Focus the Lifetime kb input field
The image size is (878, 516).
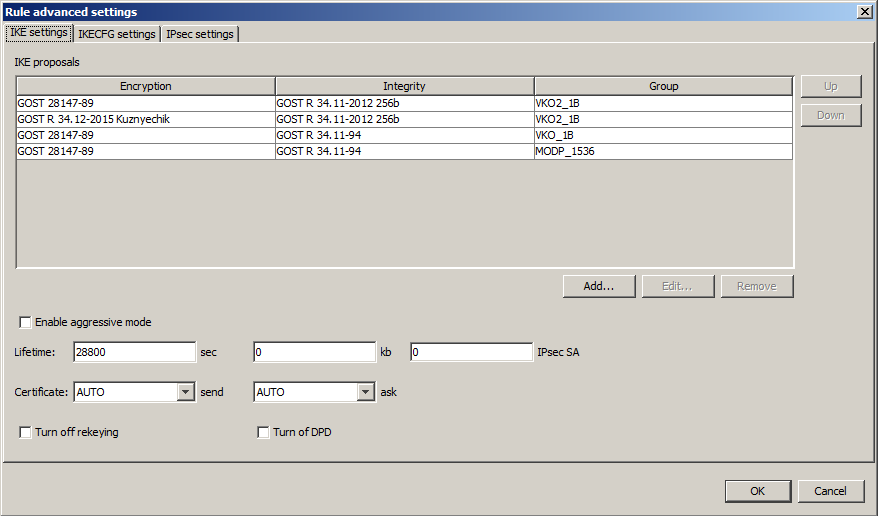pyautogui.click(x=315, y=352)
